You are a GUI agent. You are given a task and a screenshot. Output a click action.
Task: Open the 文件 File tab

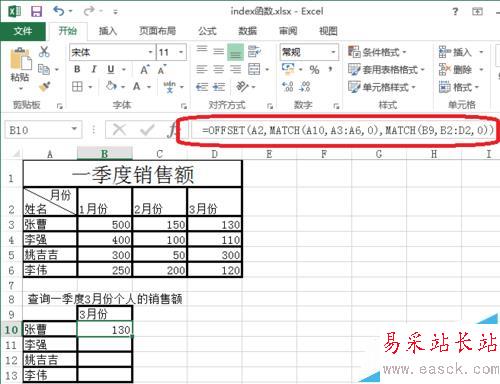(23, 31)
